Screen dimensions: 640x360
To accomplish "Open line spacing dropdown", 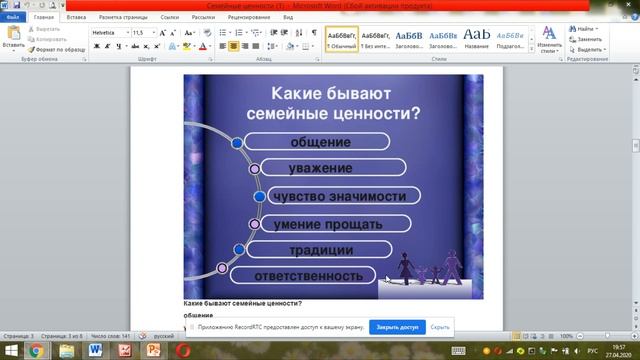I will tap(272, 46).
